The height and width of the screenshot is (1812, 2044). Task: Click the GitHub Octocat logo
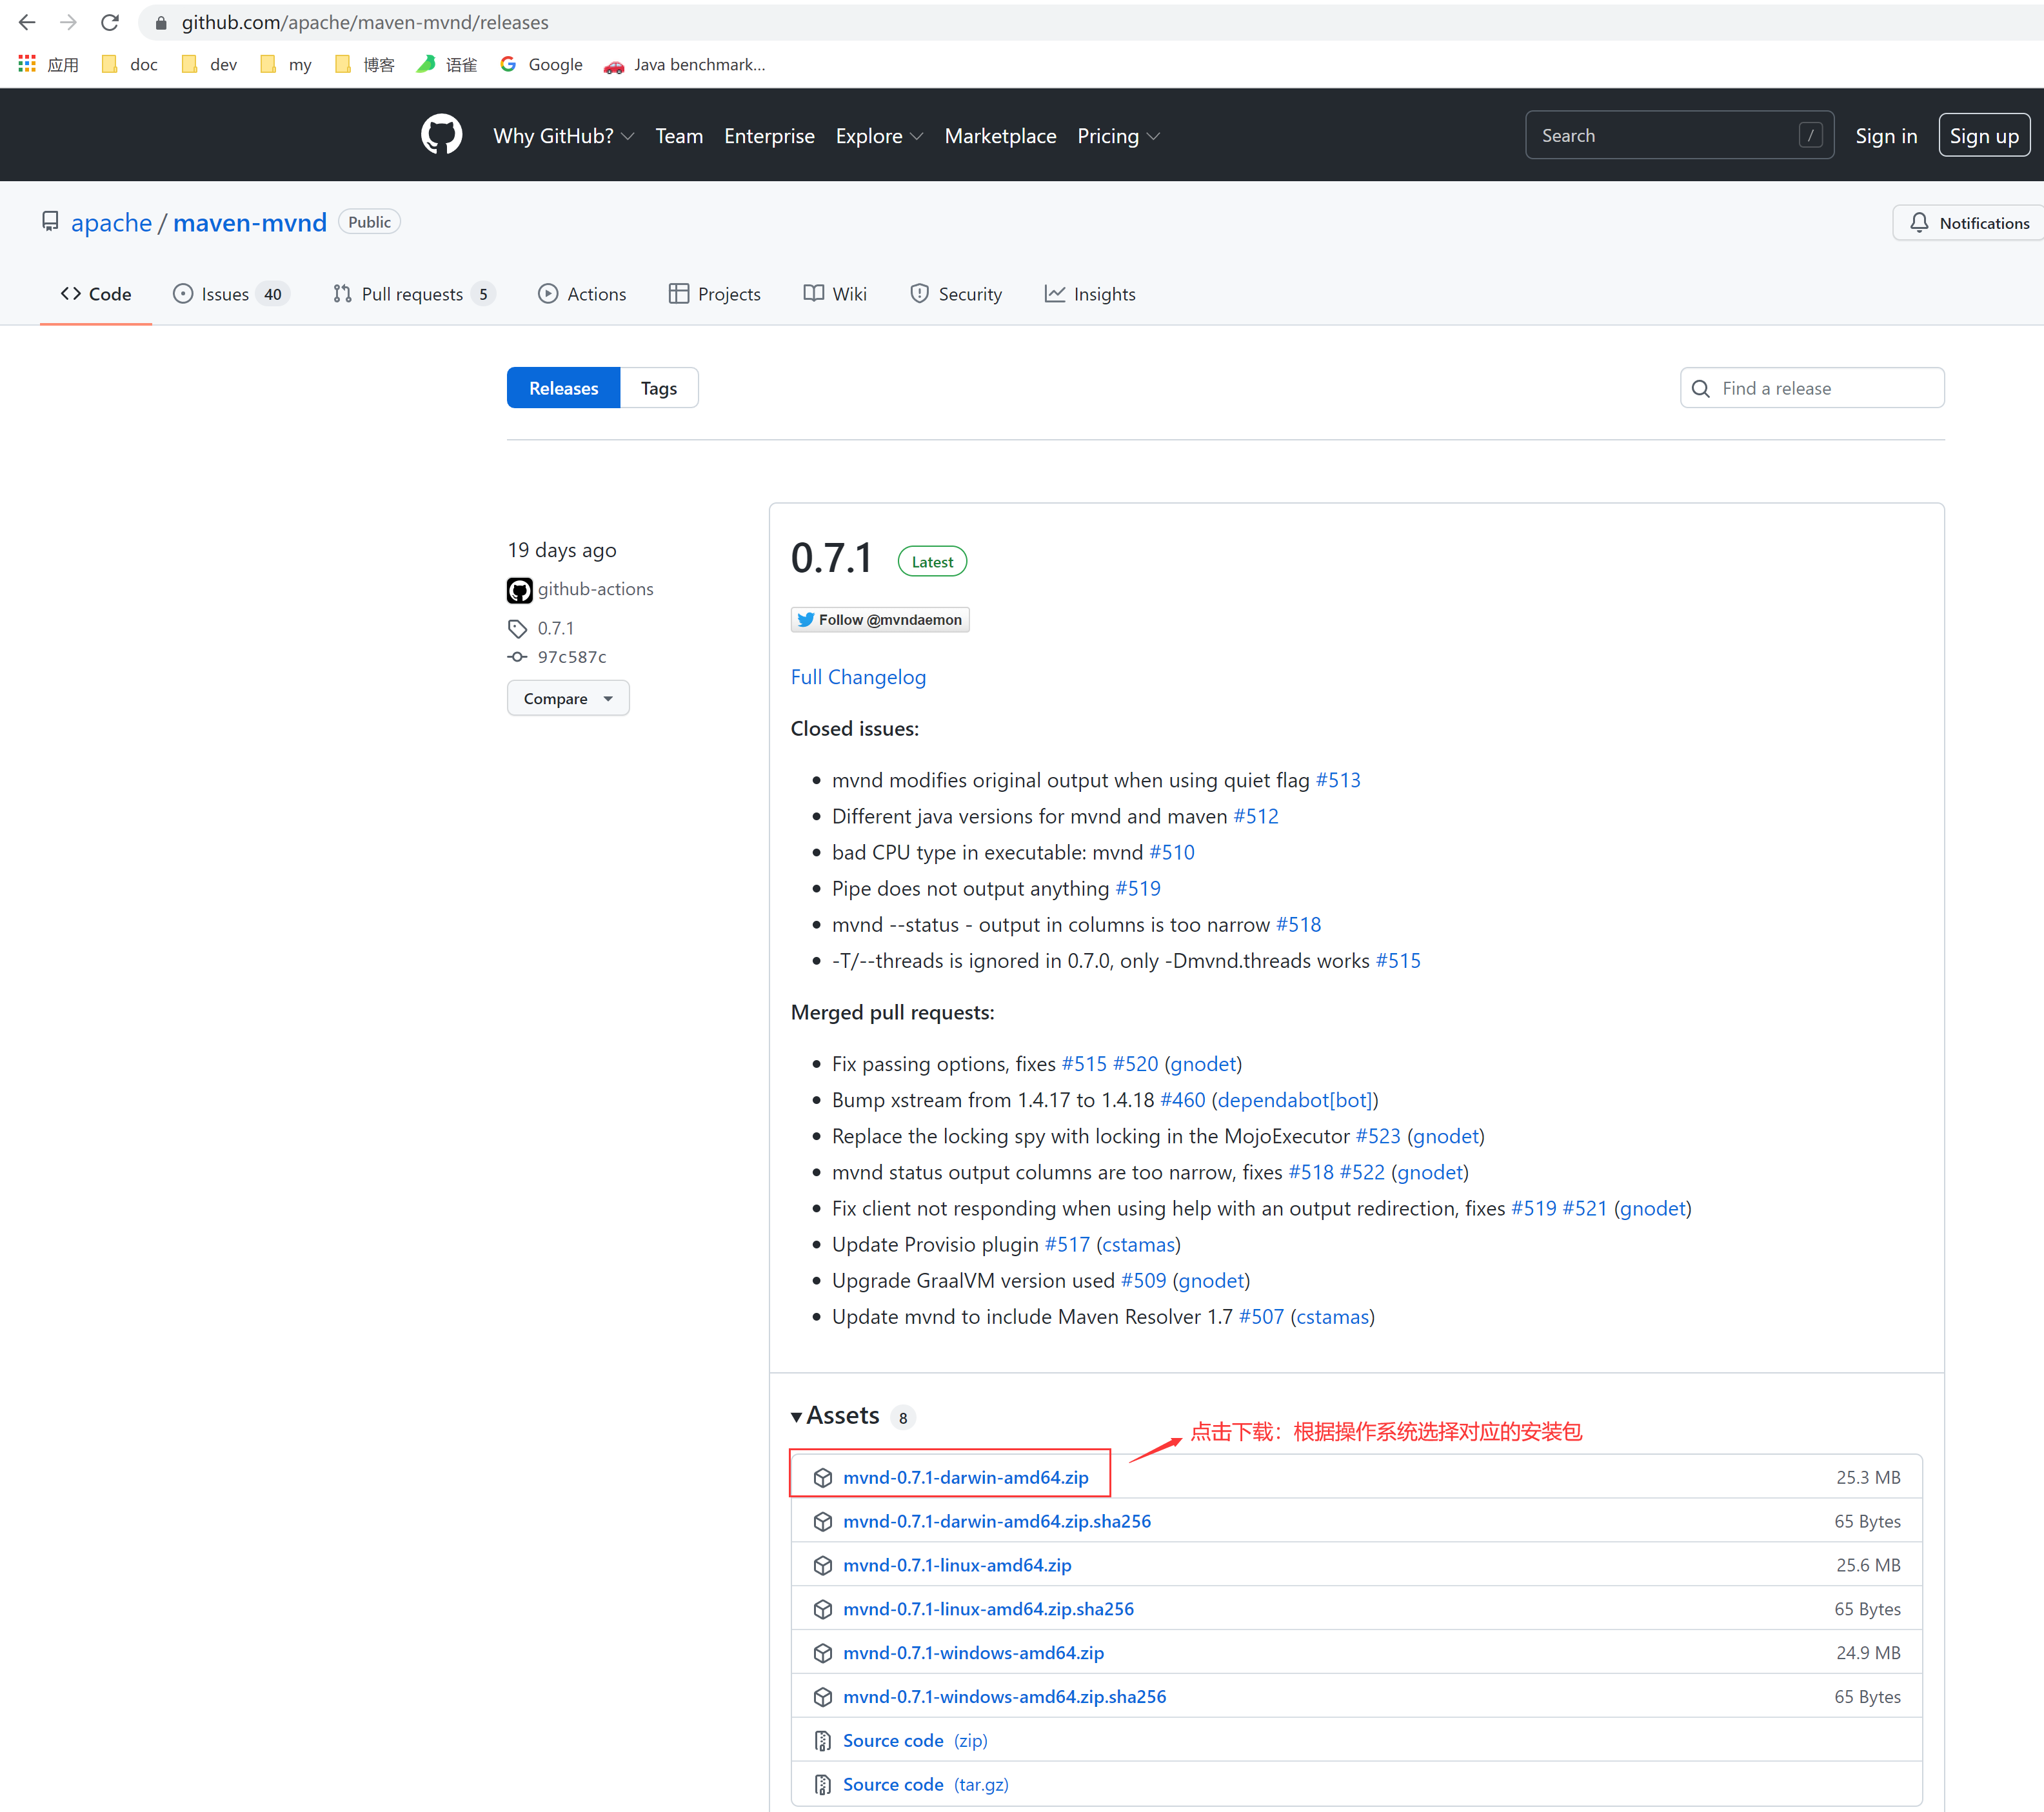(441, 135)
